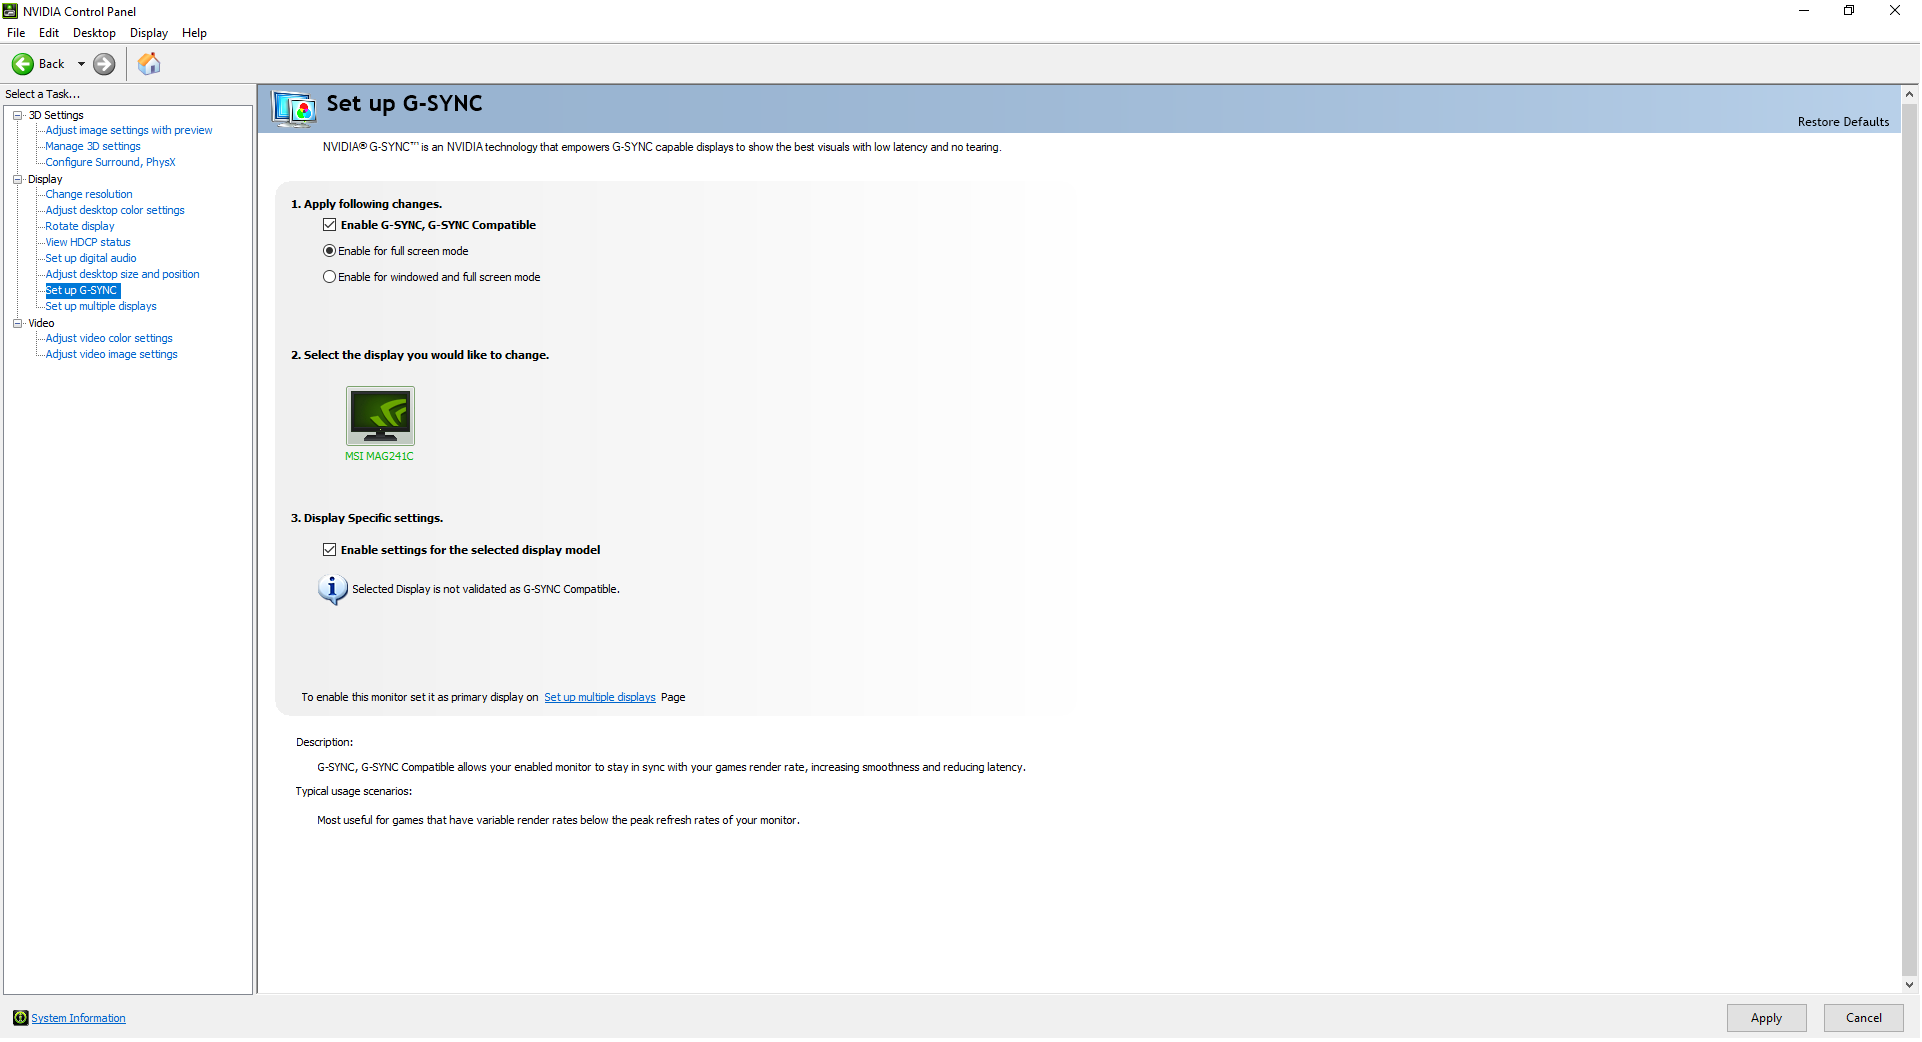Open Adjust video image settings
This screenshot has height=1042, width=1922.
tap(111, 355)
